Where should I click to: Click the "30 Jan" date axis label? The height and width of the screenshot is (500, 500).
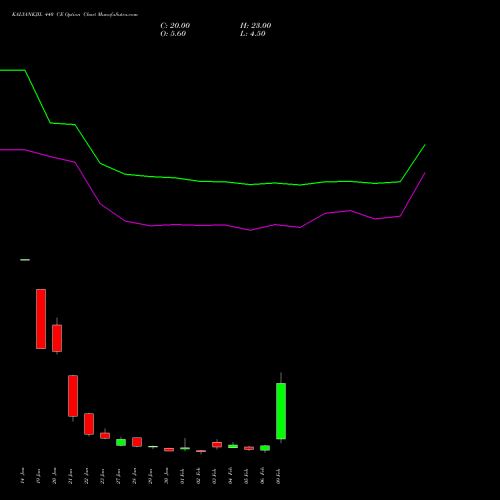(x=167, y=476)
